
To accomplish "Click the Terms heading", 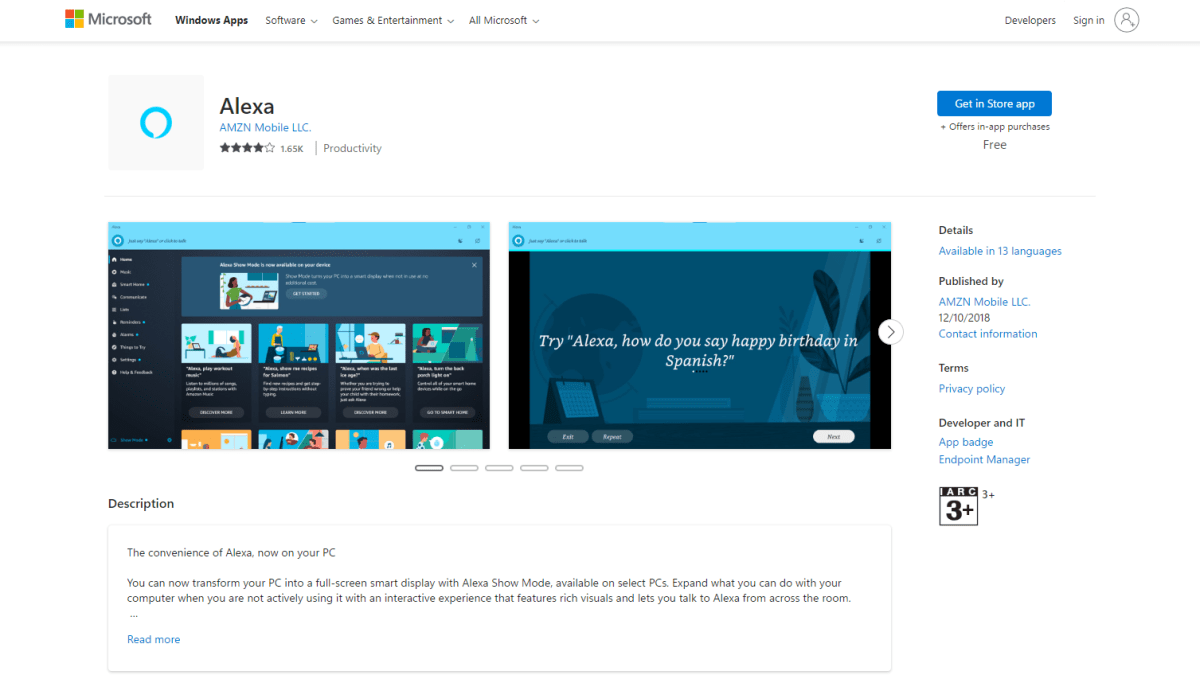I will tap(954, 368).
